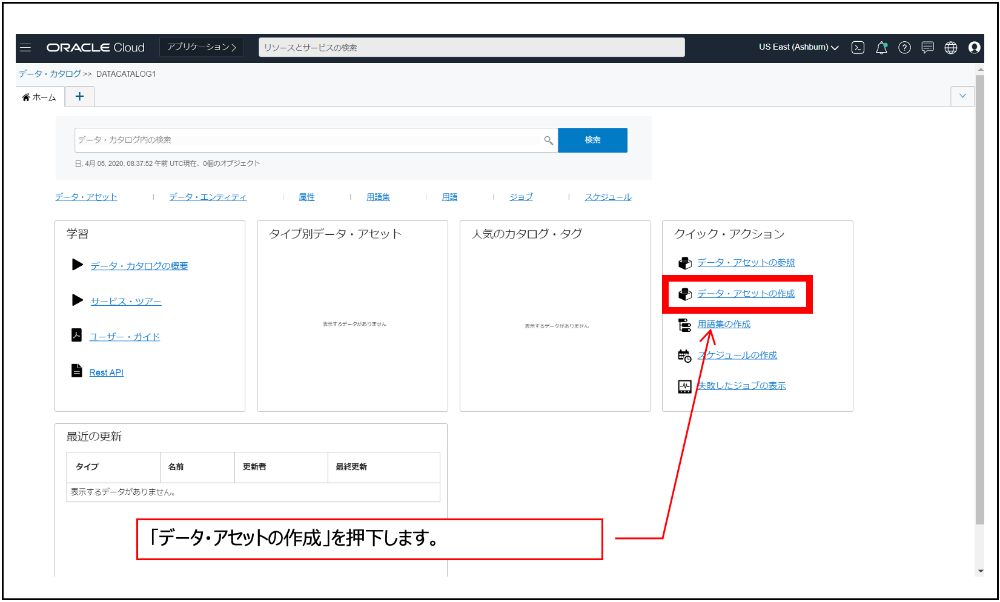Image resolution: width=1000 pixels, height=602 pixels.
Task: Click the calendar icon beside スケジュールの作成
Action: (x=685, y=356)
